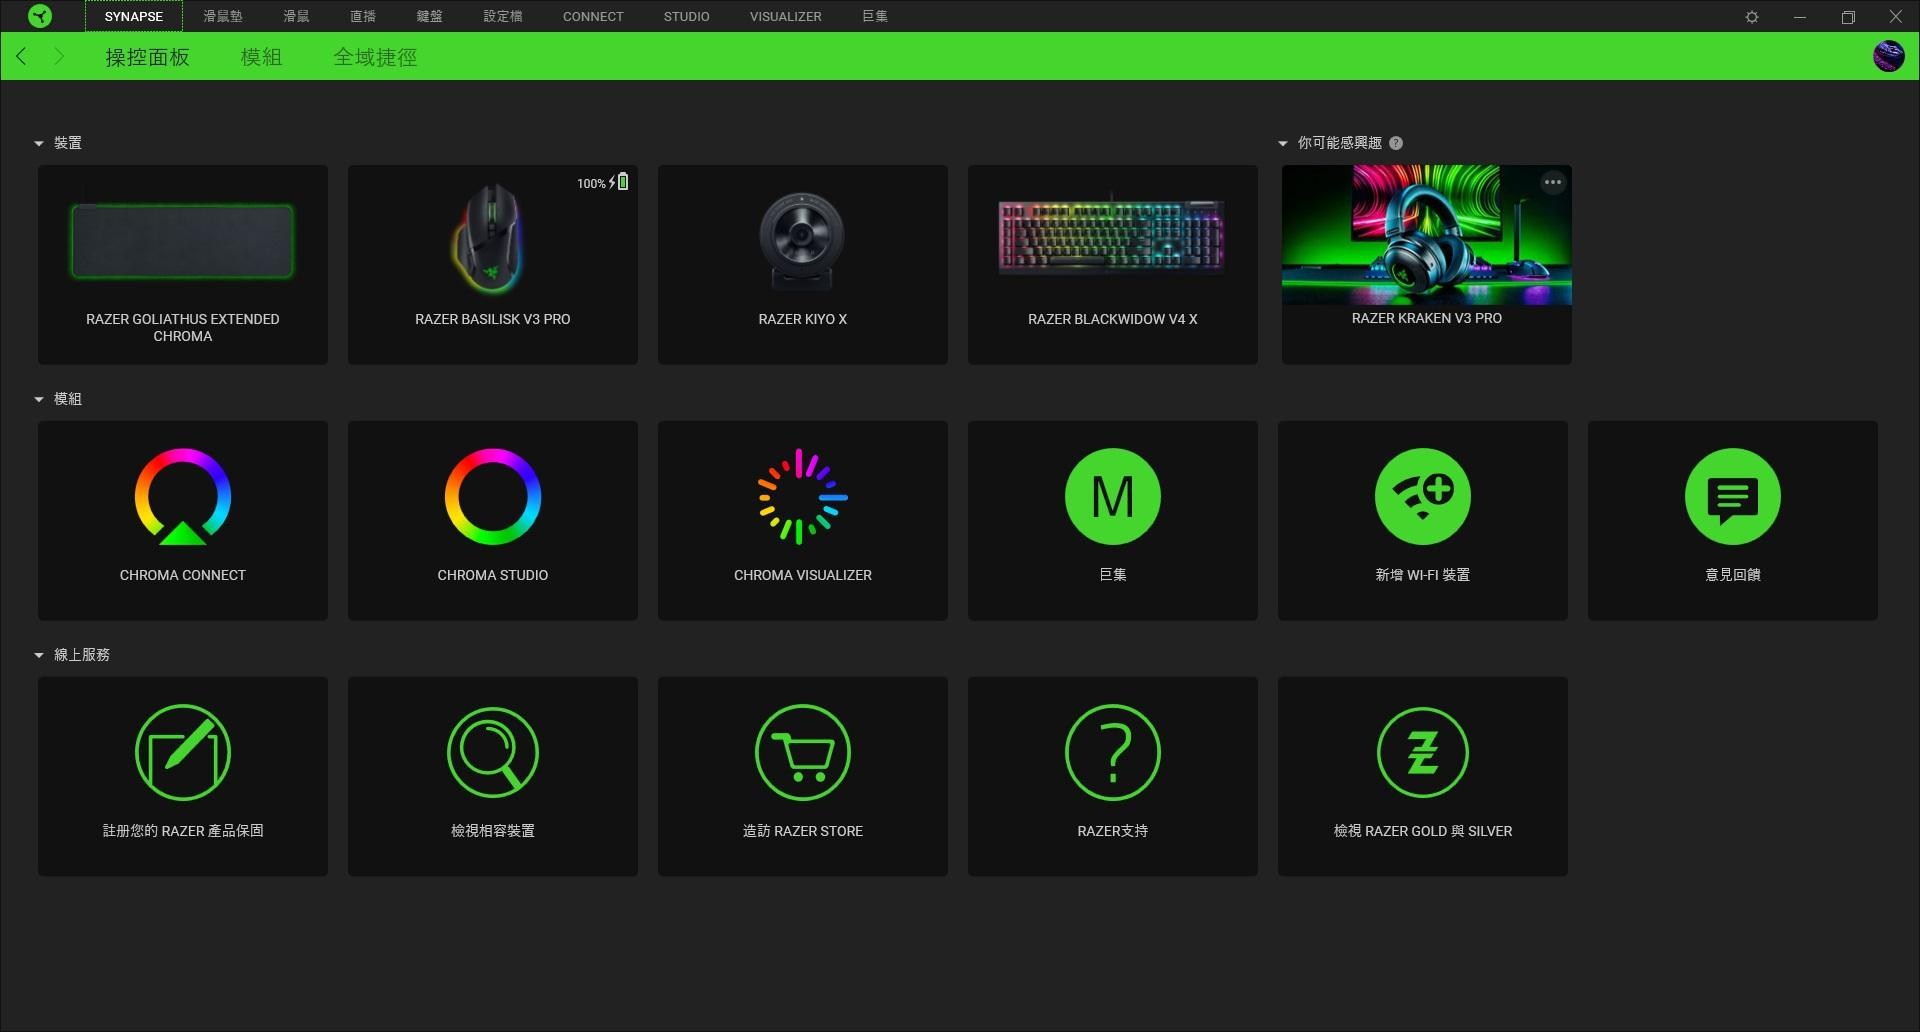This screenshot has width=1920, height=1032.
Task: Open 造訪 RAZER STORE shopping cart
Action: click(x=802, y=752)
